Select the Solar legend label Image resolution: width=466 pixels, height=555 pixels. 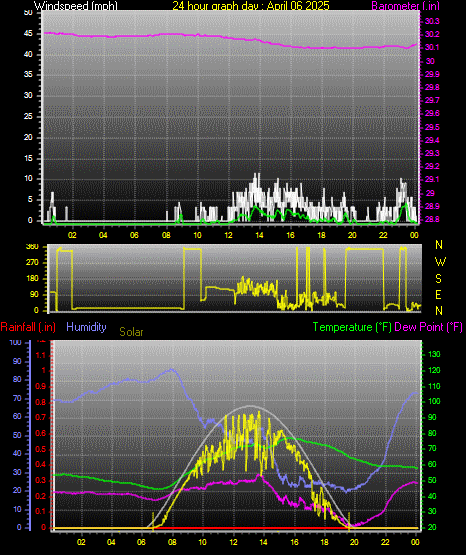(131, 332)
